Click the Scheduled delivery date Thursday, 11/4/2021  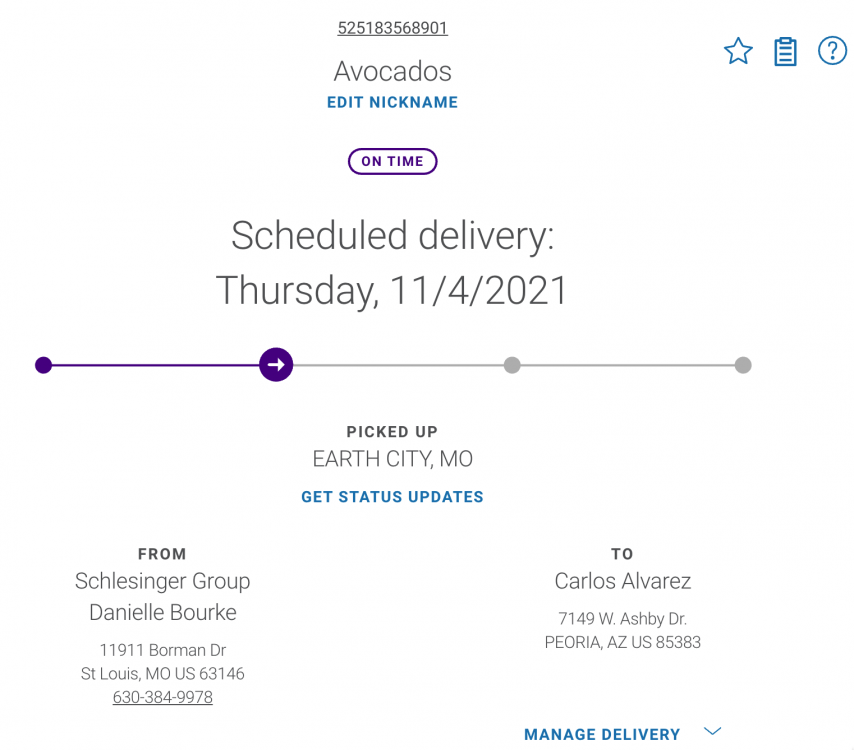(x=392, y=290)
